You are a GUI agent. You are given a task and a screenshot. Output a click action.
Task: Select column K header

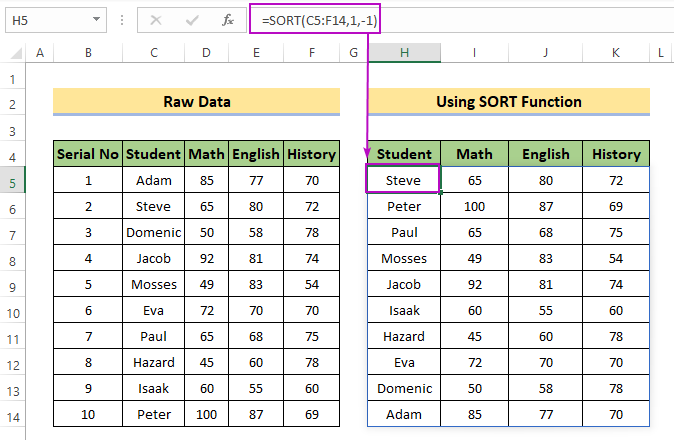point(615,53)
